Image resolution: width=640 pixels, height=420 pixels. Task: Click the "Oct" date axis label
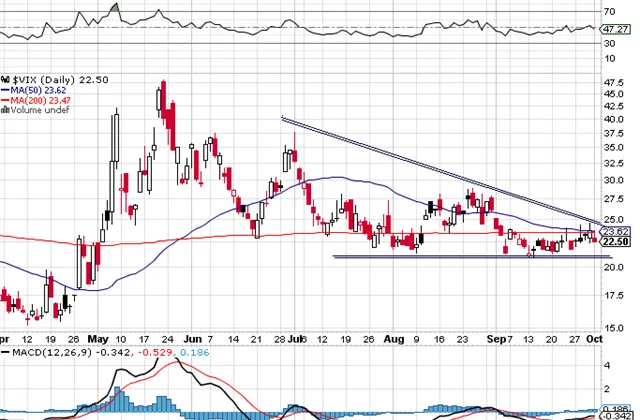[x=594, y=339]
